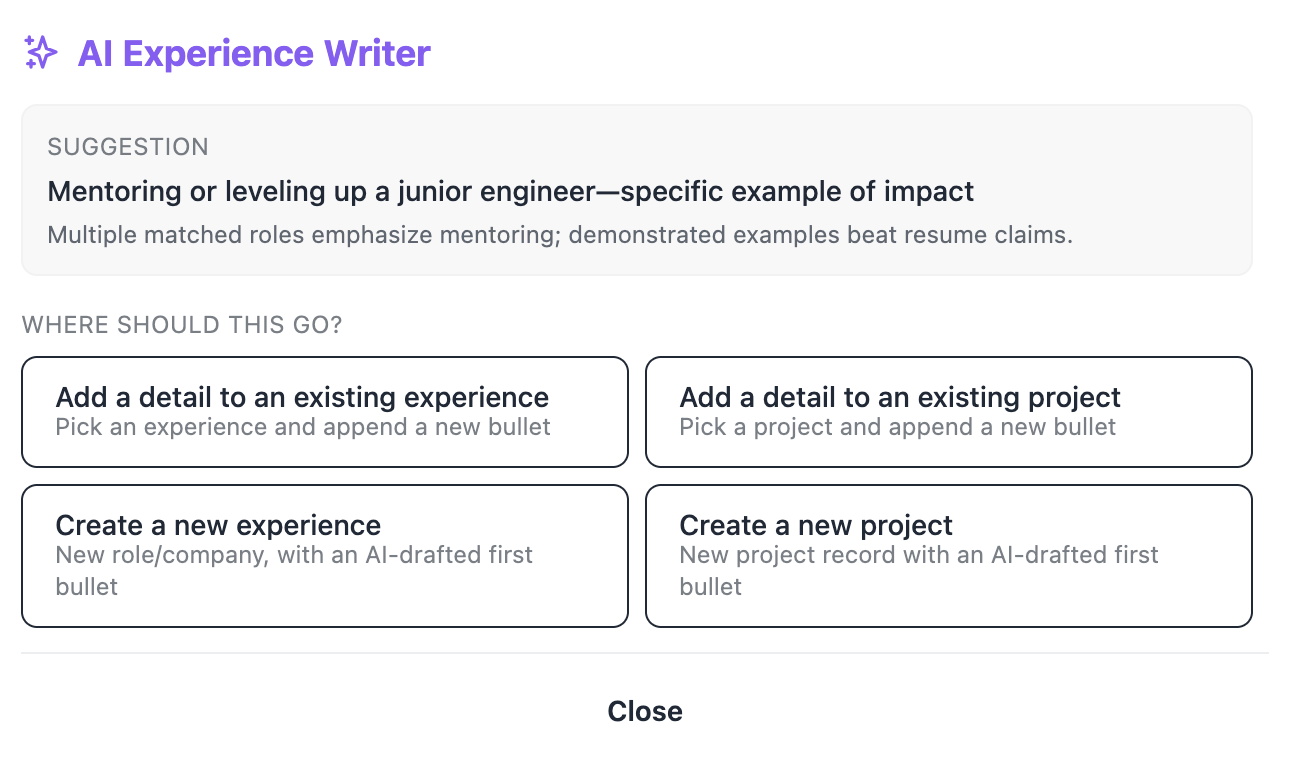
Task: Click the purple sparkle AI icon
Action: click(41, 52)
